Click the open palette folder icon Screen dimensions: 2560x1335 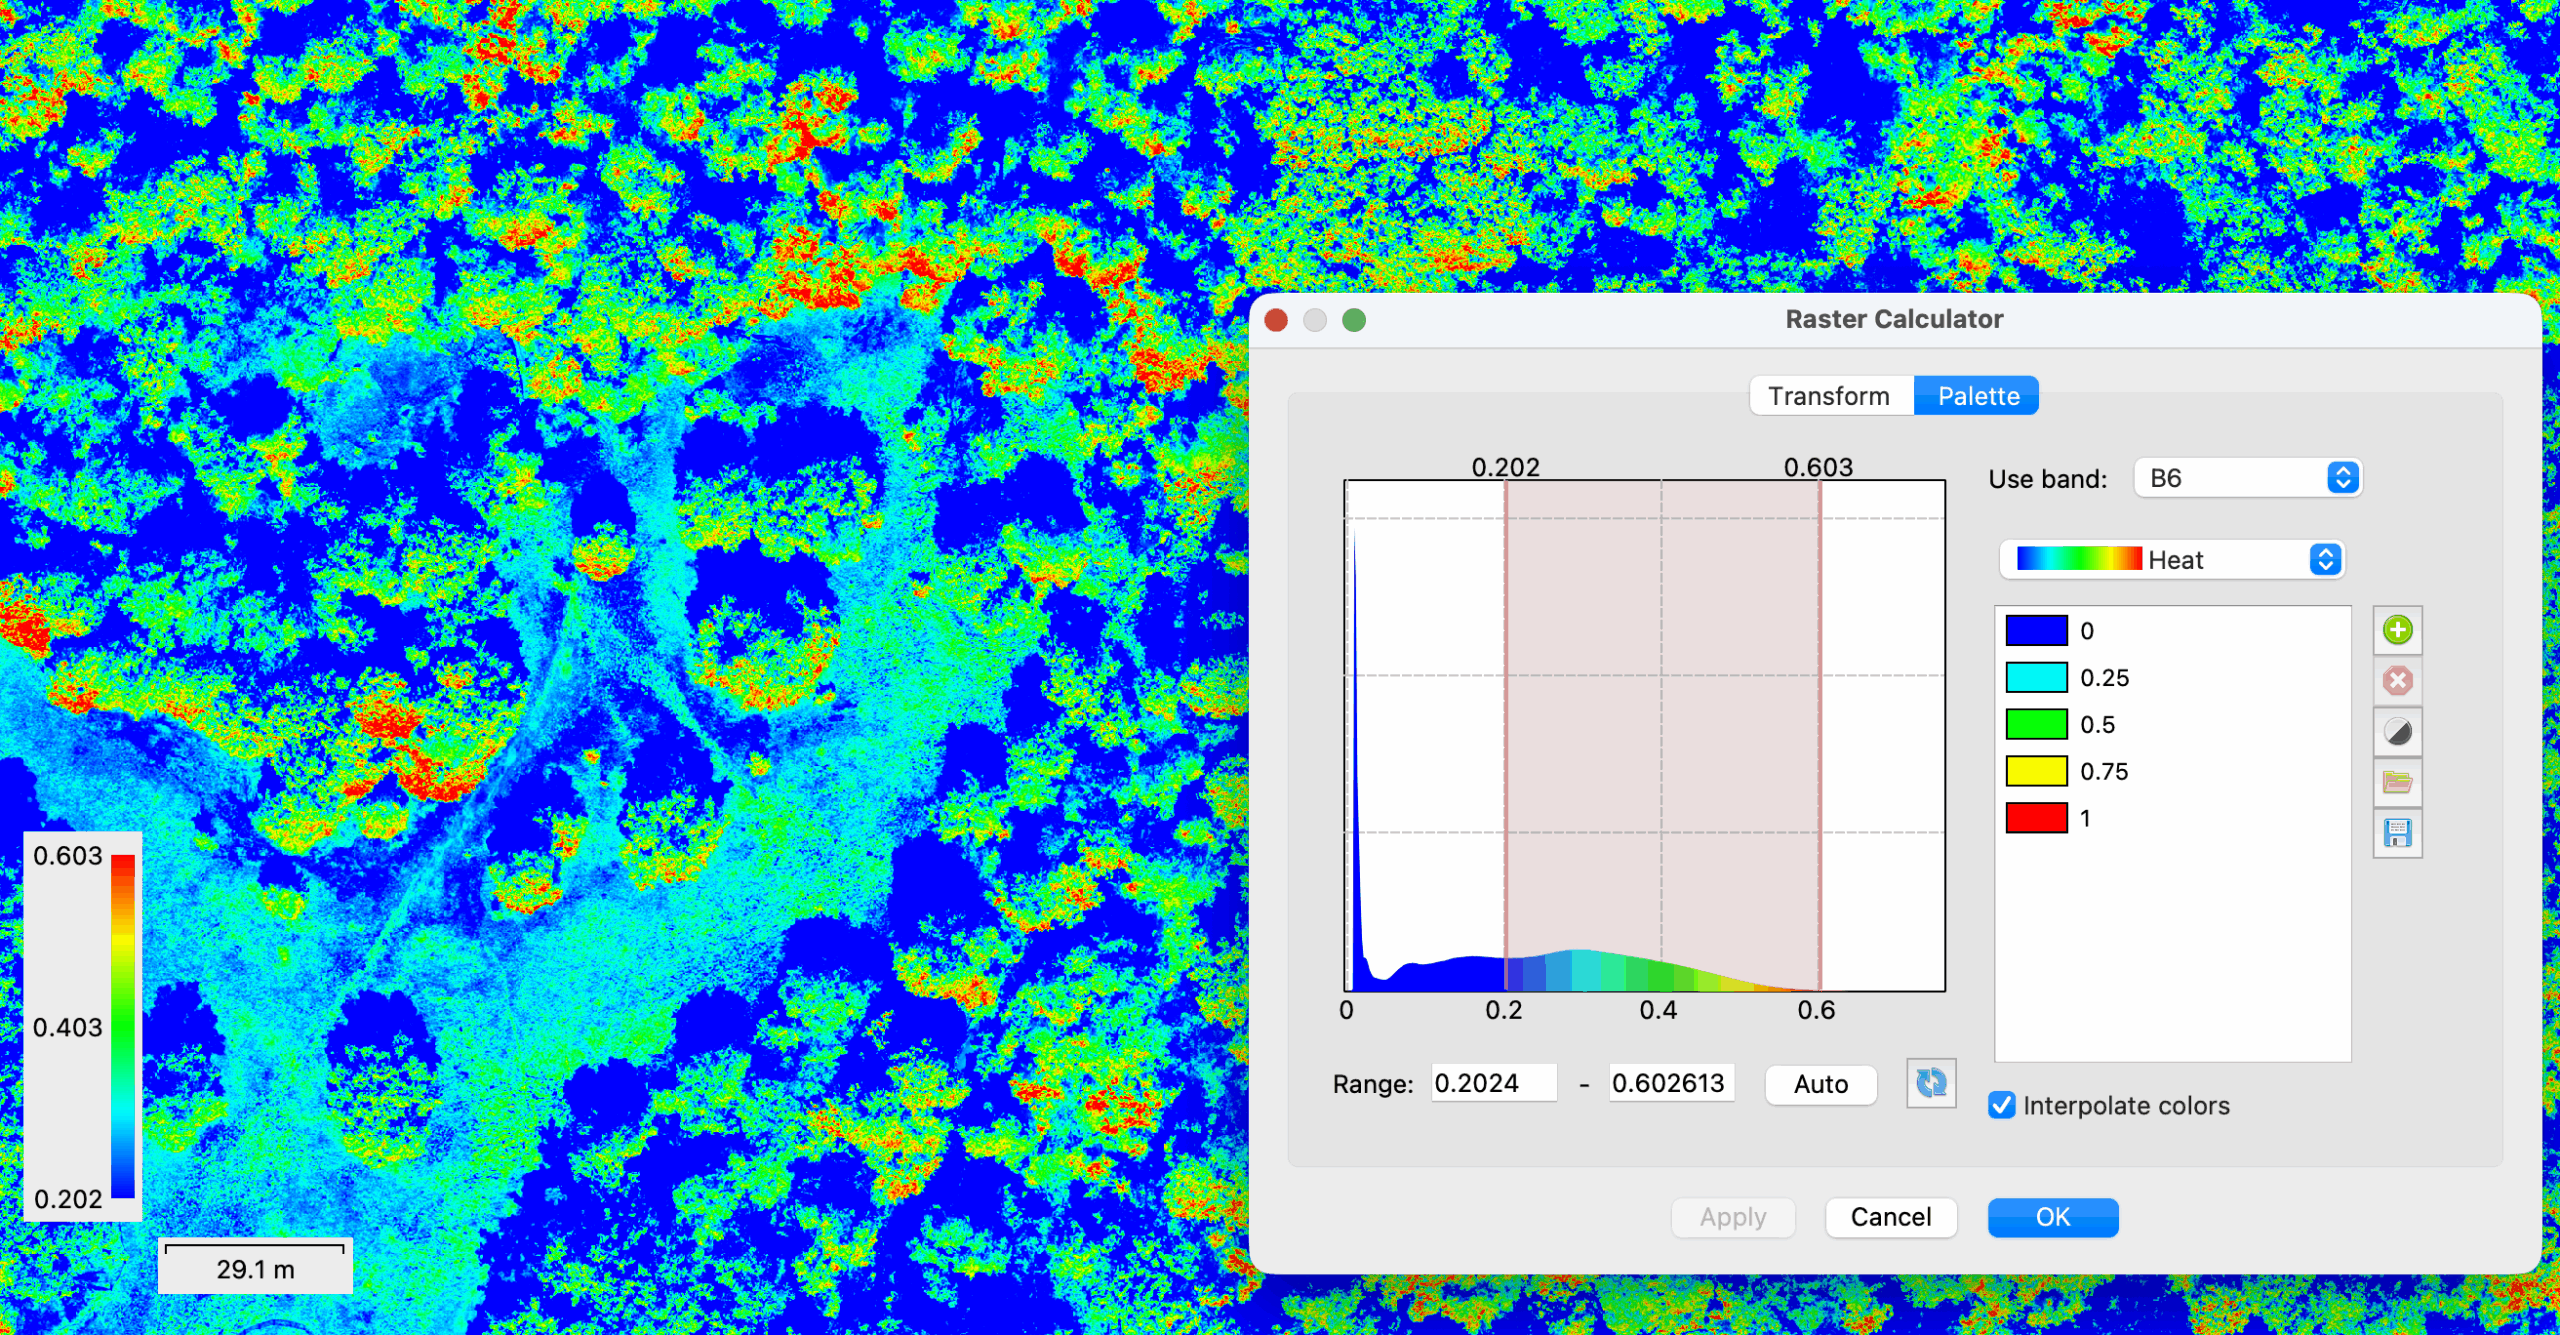click(x=2397, y=782)
